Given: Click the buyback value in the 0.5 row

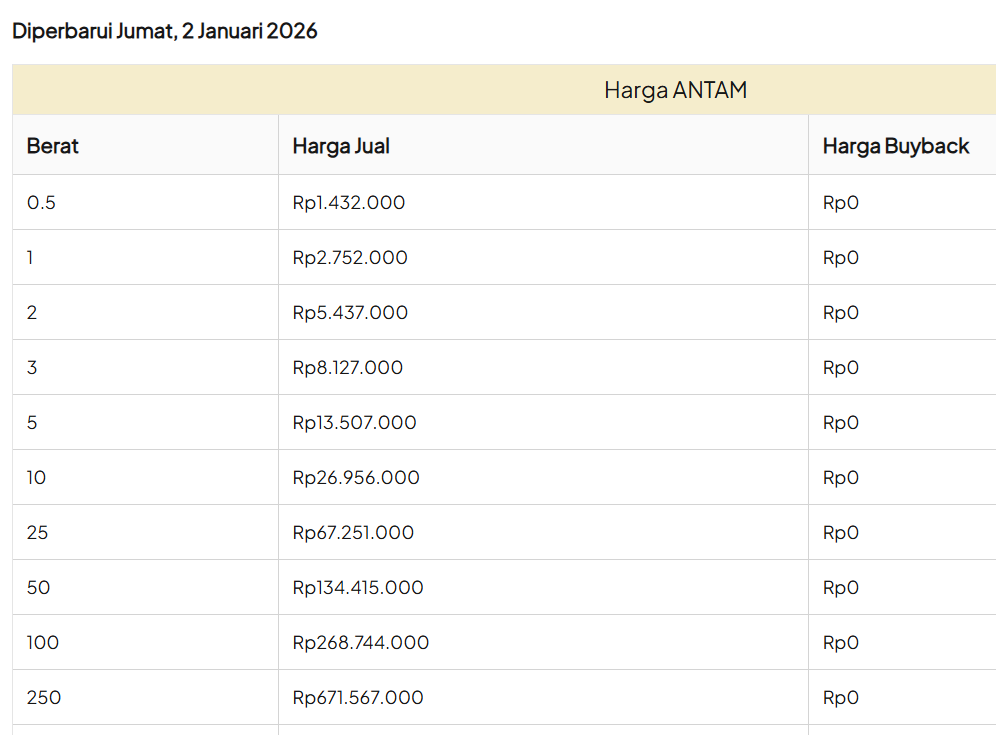Looking at the screenshot, I should tap(841, 203).
